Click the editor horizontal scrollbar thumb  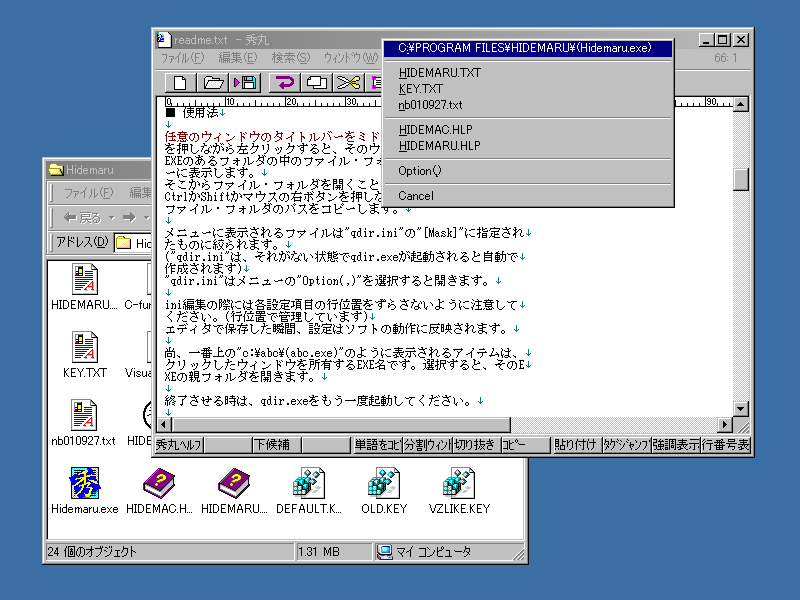click(x=341, y=424)
